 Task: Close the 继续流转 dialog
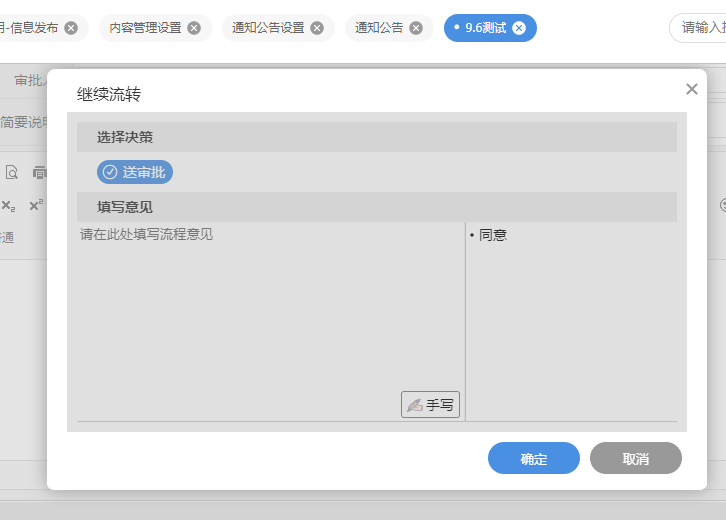click(x=692, y=89)
